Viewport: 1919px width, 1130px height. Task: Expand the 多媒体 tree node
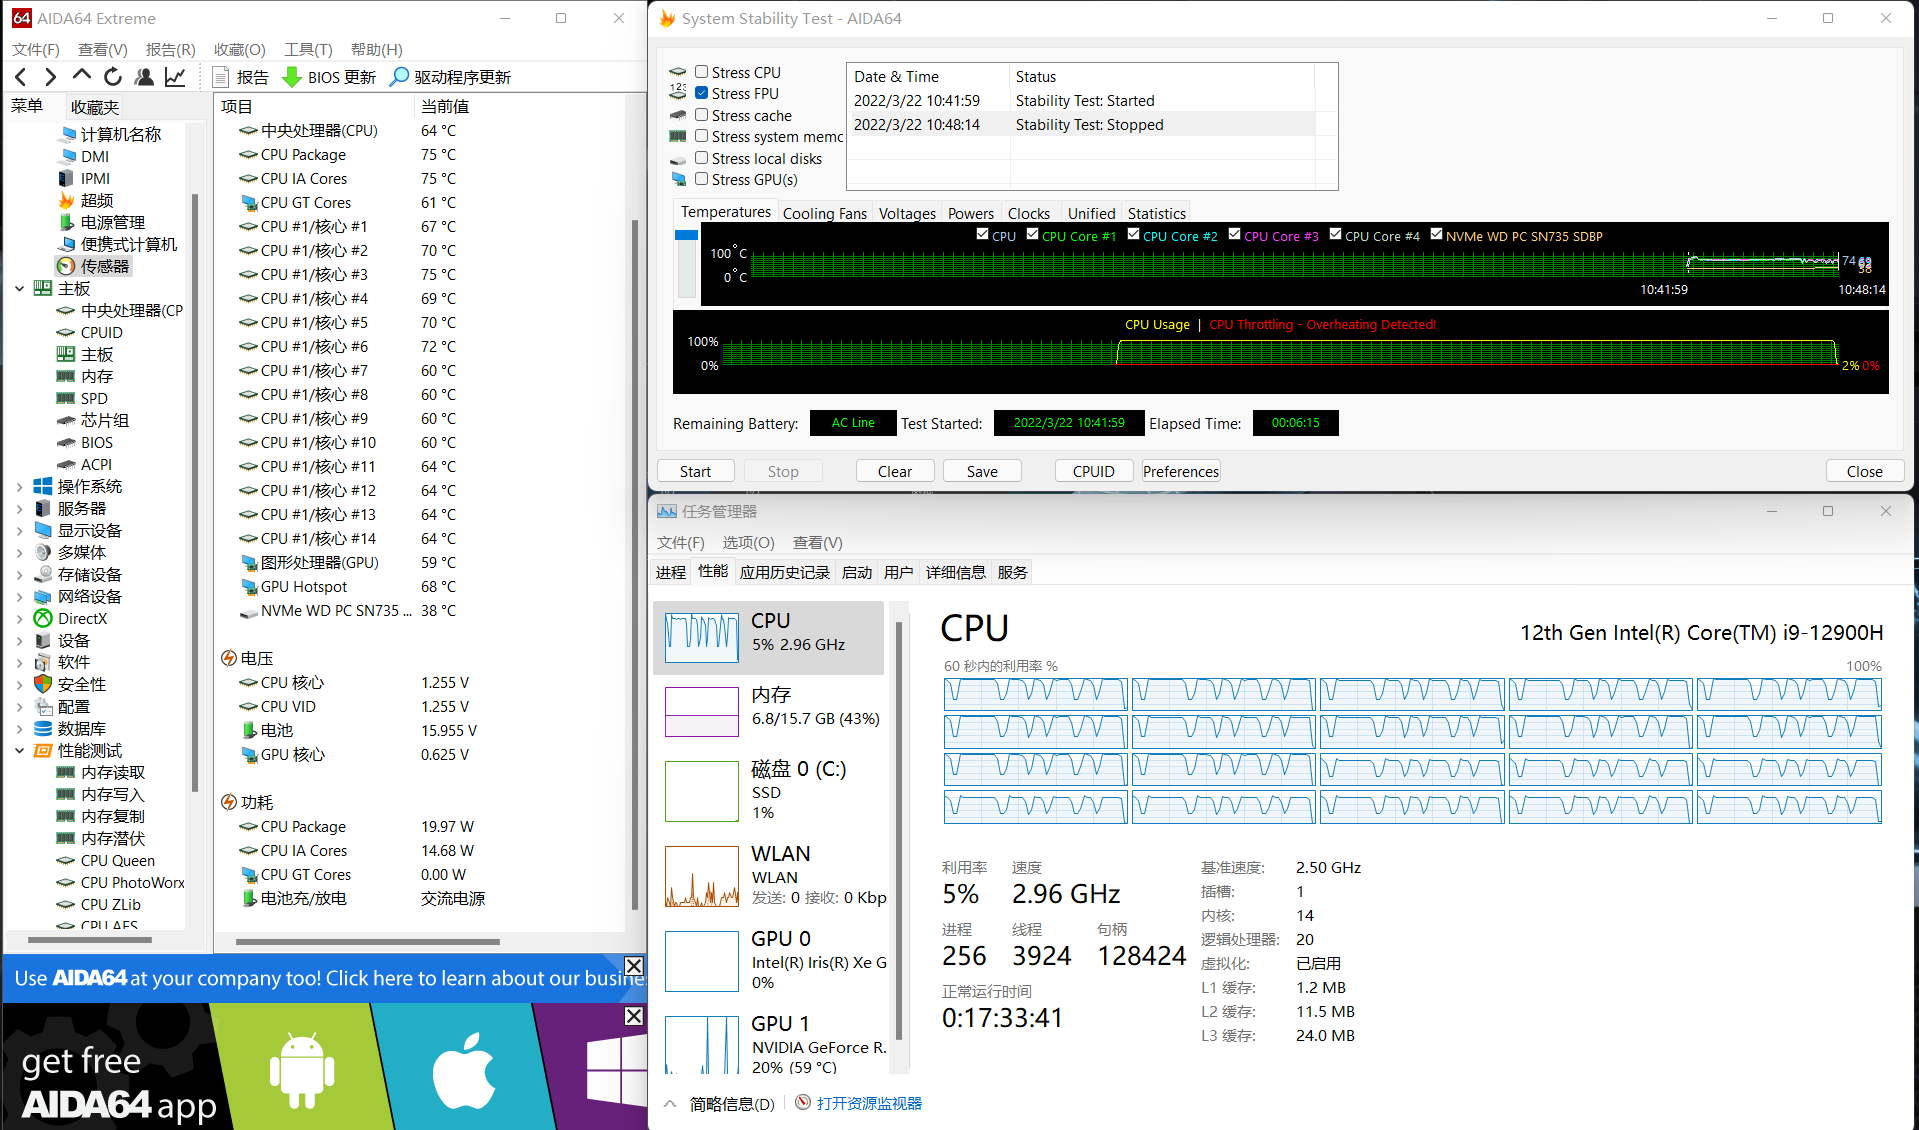(19, 552)
